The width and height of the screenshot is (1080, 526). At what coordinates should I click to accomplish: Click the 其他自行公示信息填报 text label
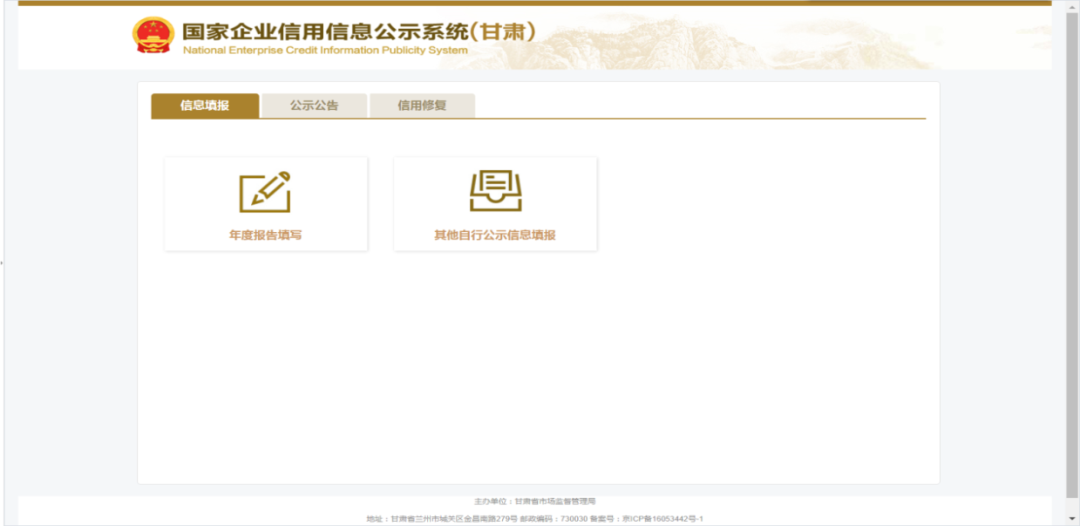(495, 236)
